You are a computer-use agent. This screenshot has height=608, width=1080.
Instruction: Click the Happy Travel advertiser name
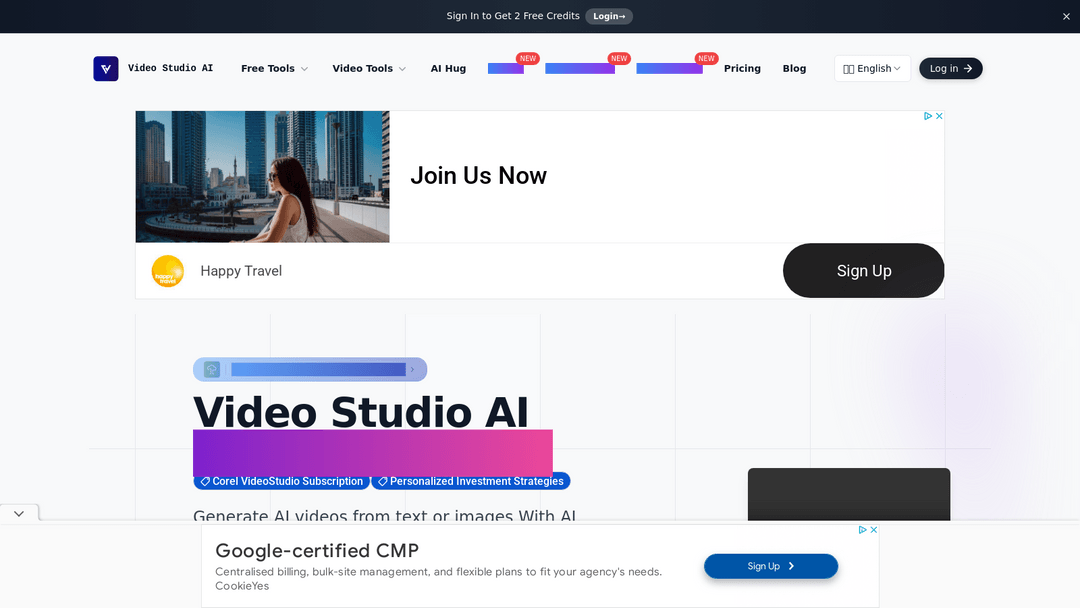(241, 271)
